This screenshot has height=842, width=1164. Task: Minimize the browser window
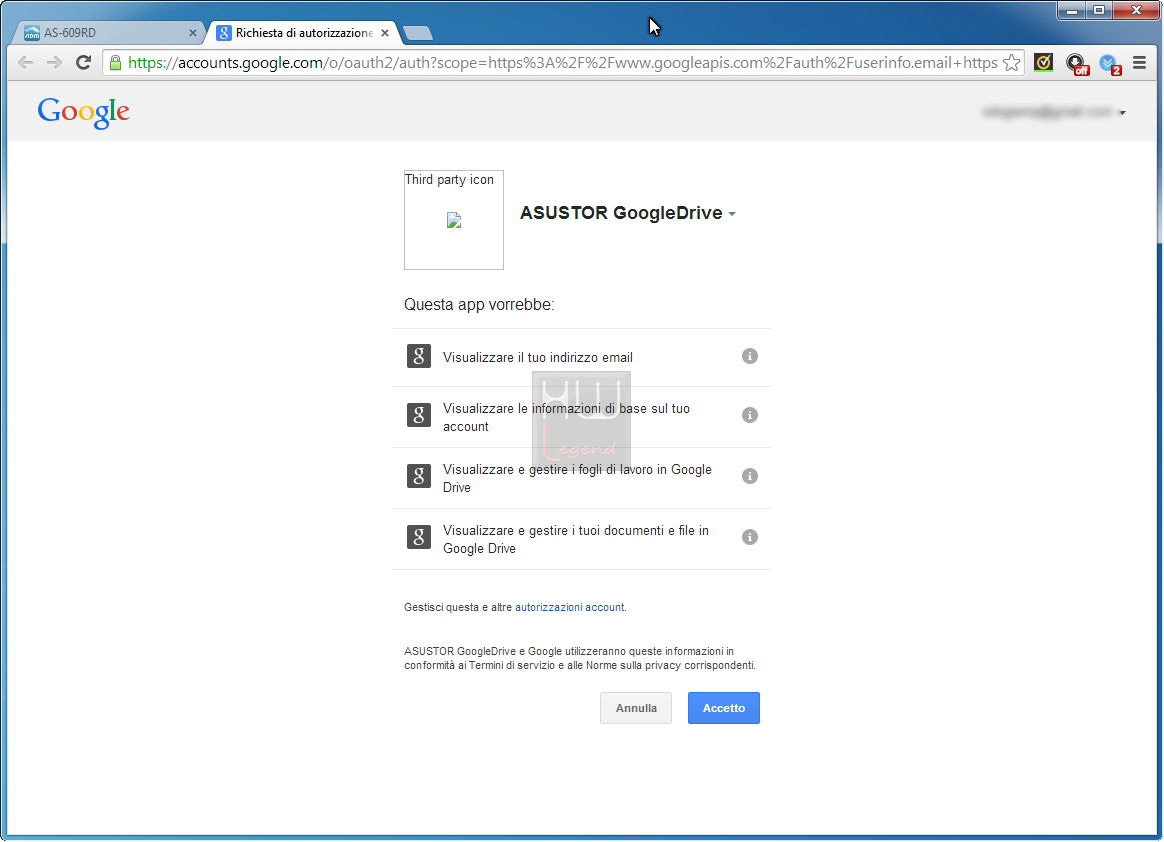[x=1072, y=10]
